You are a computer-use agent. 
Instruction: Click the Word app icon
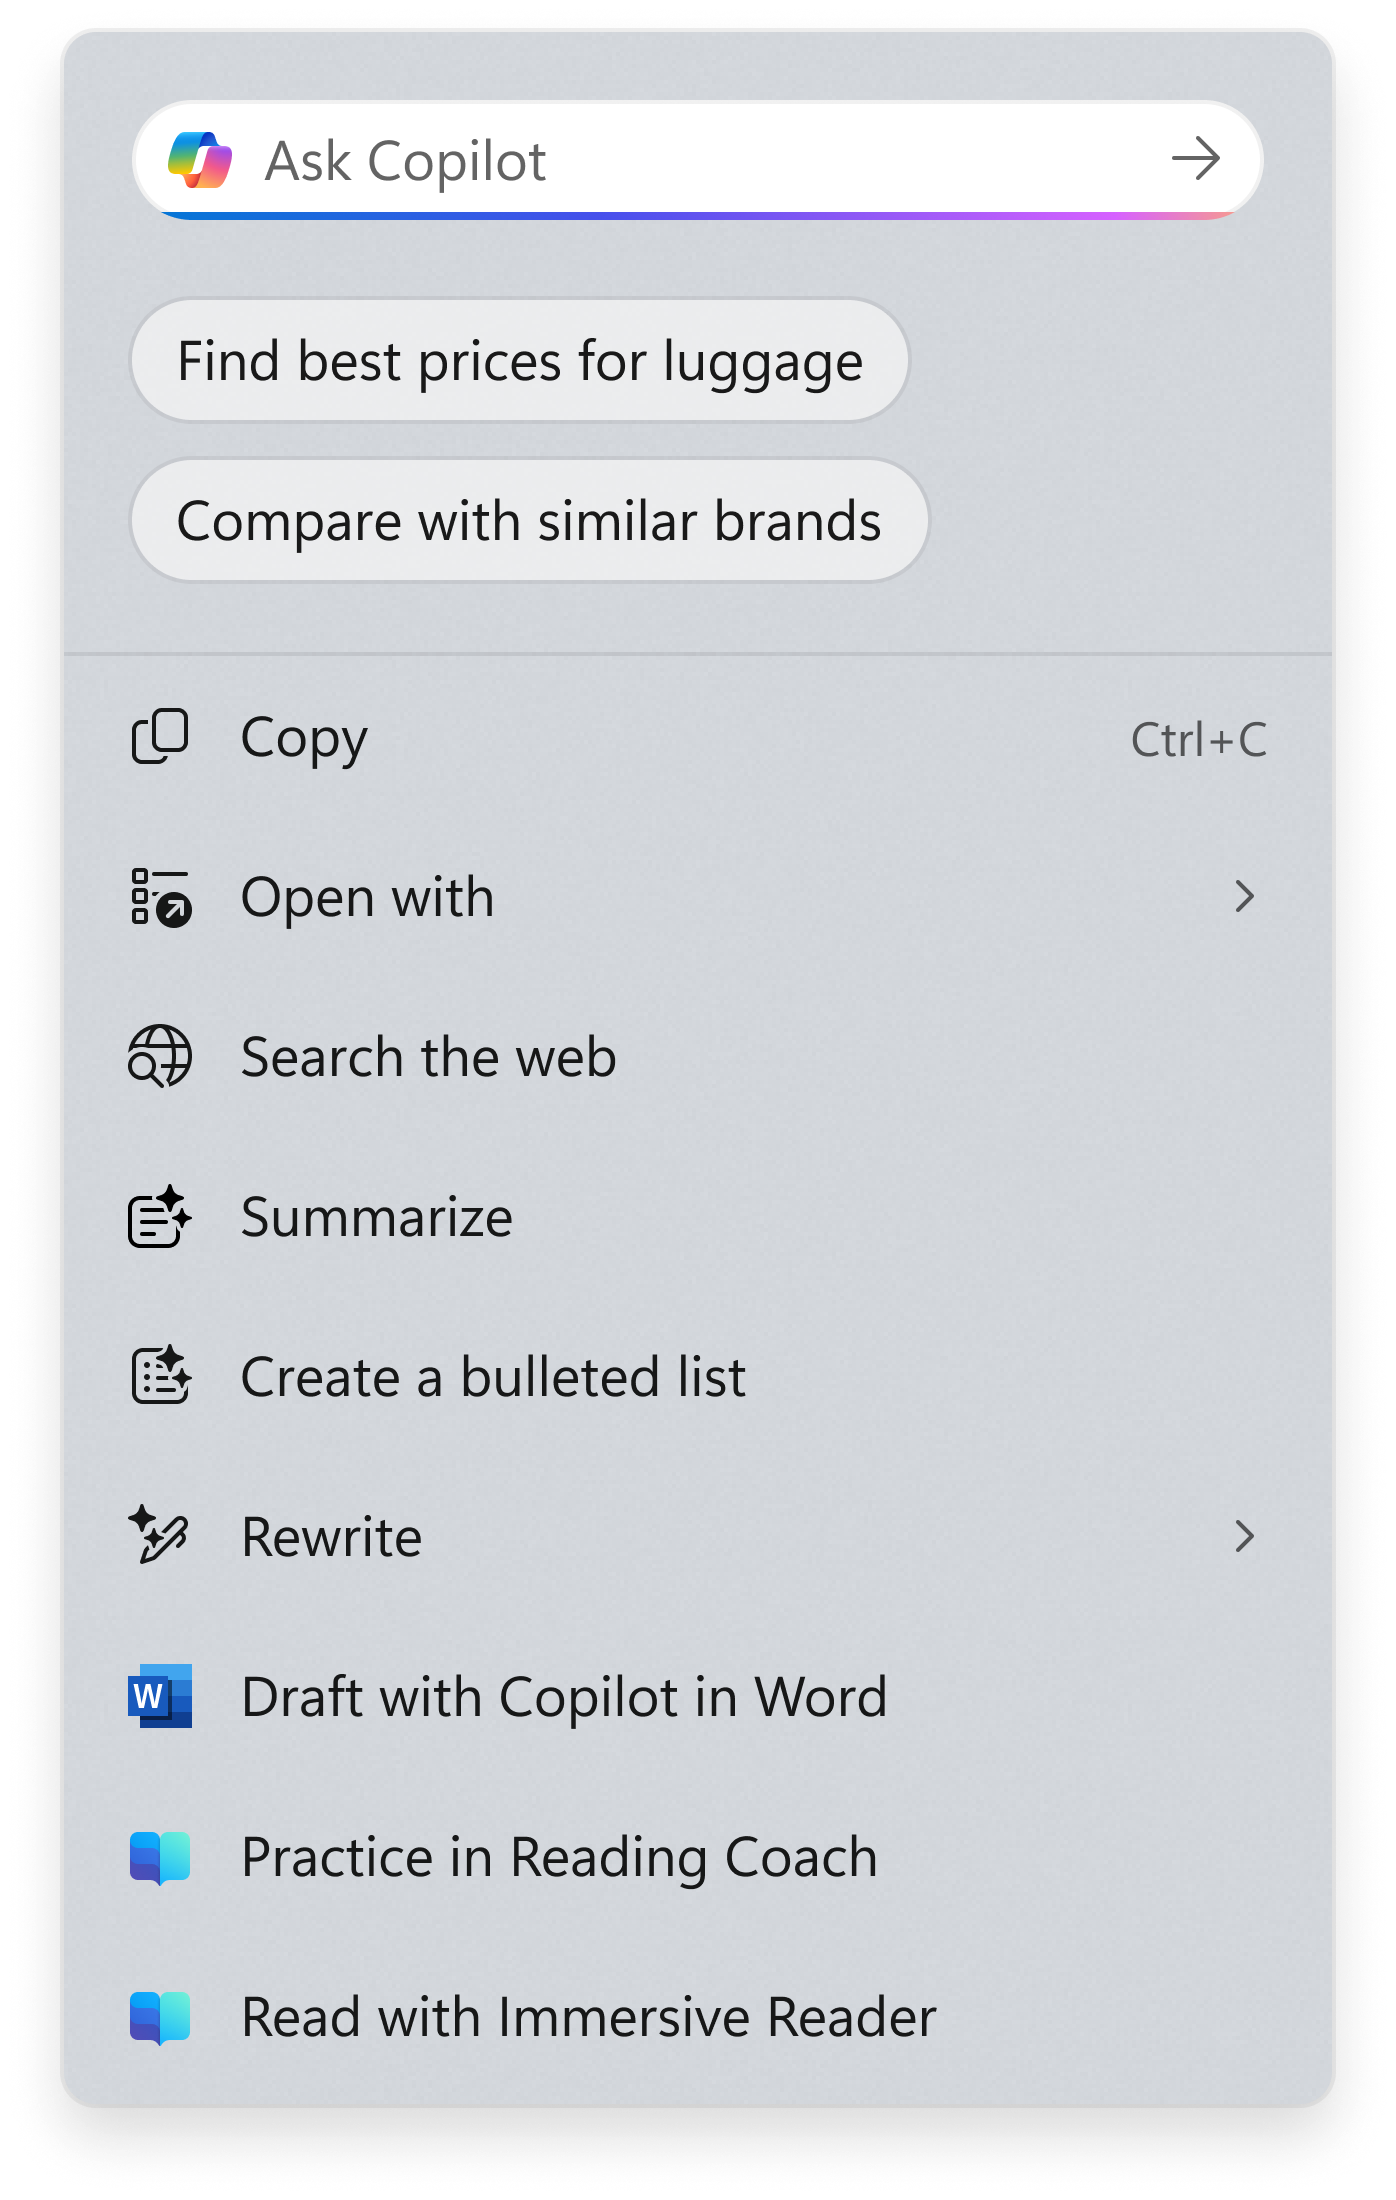tap(160, 1696)
